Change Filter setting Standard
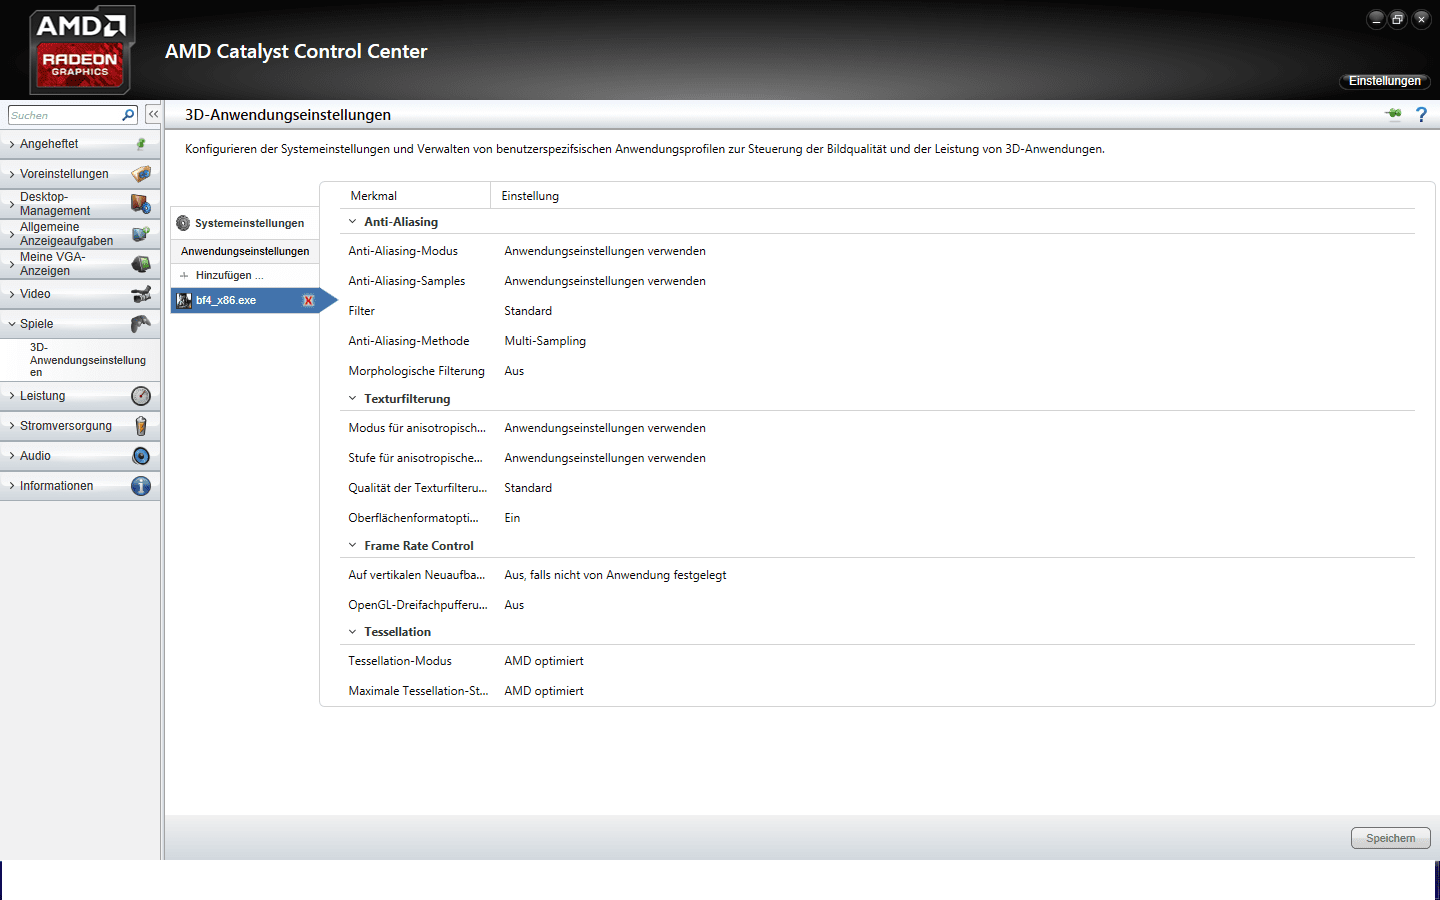 click(528, 311)
